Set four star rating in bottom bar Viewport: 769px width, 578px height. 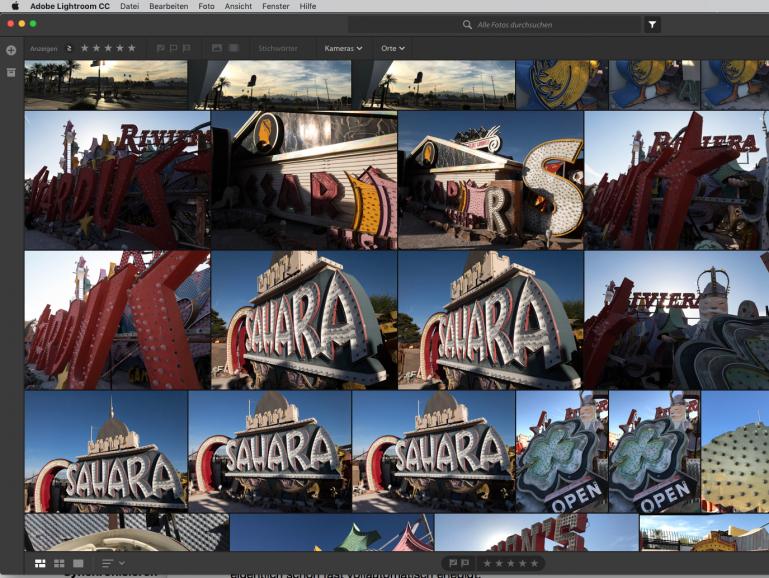522,563
